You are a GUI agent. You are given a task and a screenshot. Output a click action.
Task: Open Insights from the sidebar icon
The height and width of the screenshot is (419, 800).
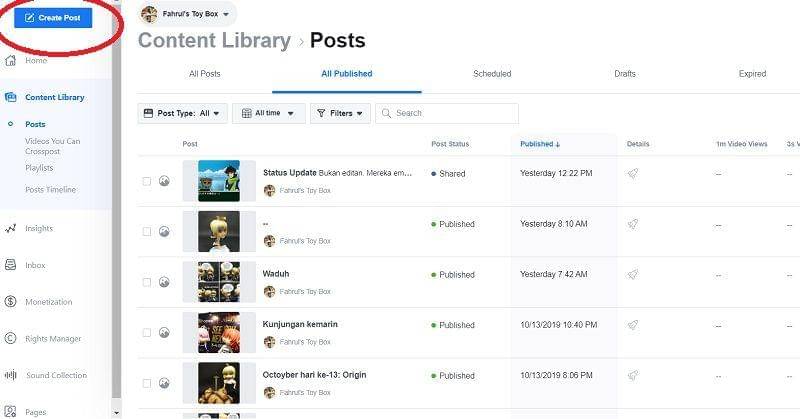10,228
